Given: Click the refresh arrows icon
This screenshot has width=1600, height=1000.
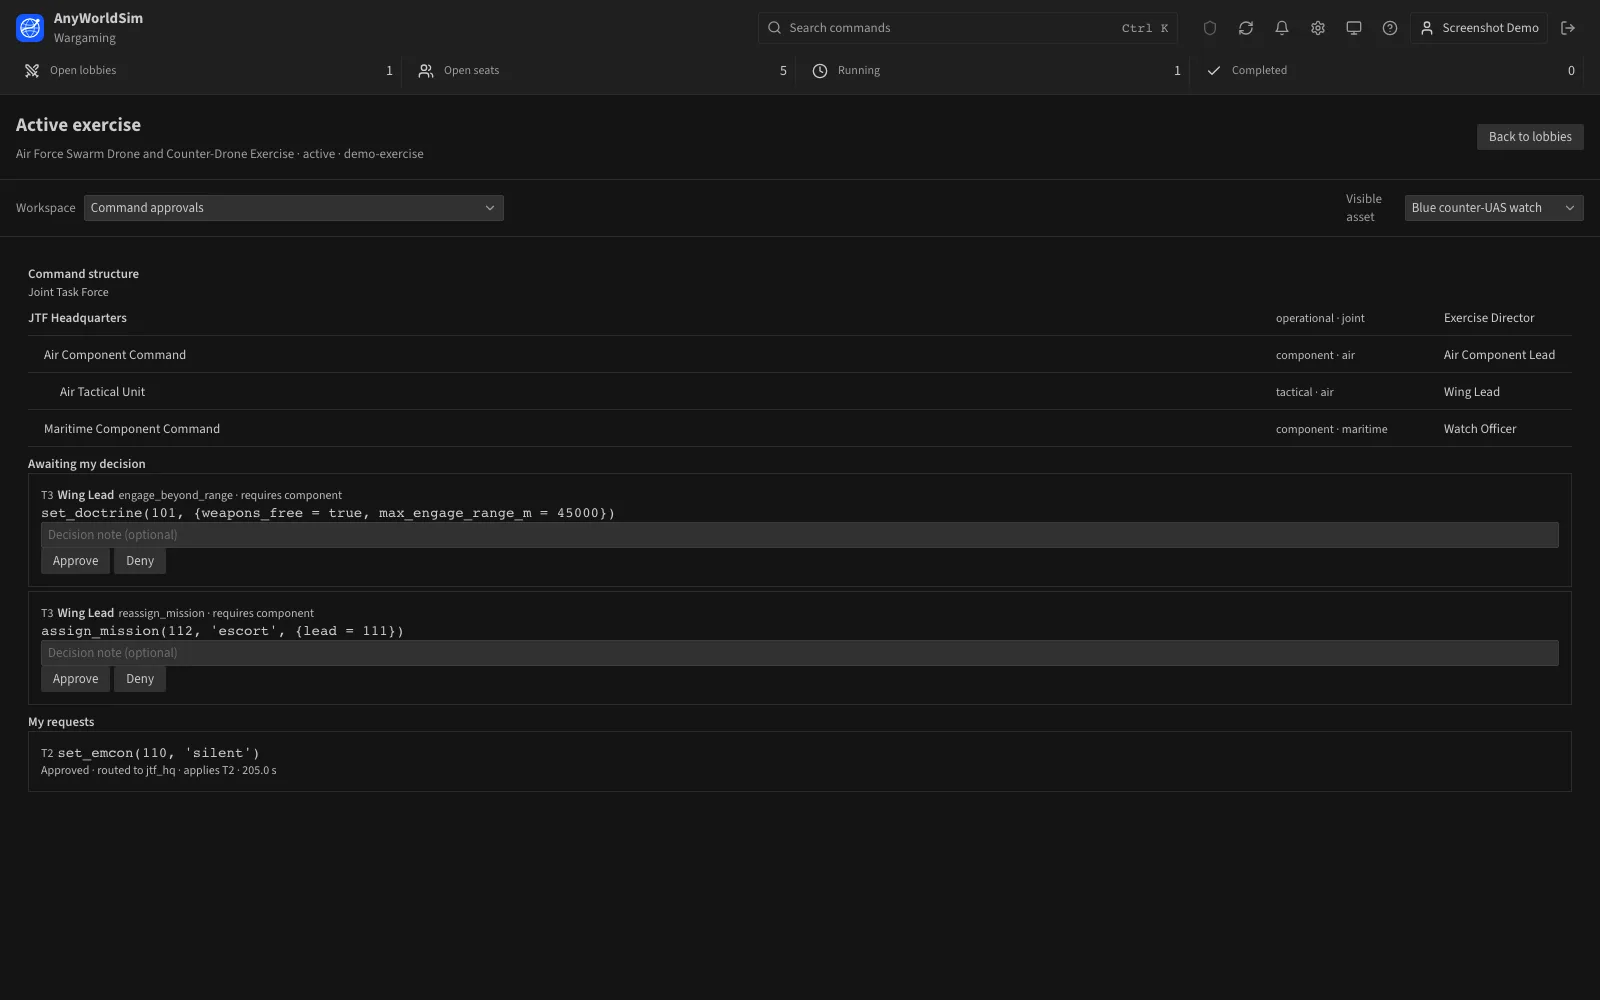Looking at the screenshot, I should coord(1246,28).
